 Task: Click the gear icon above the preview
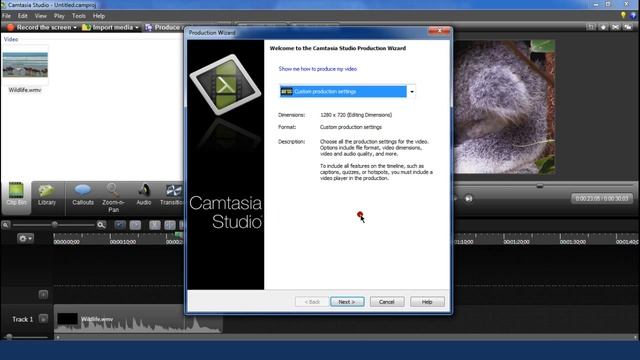pos(603,27)
